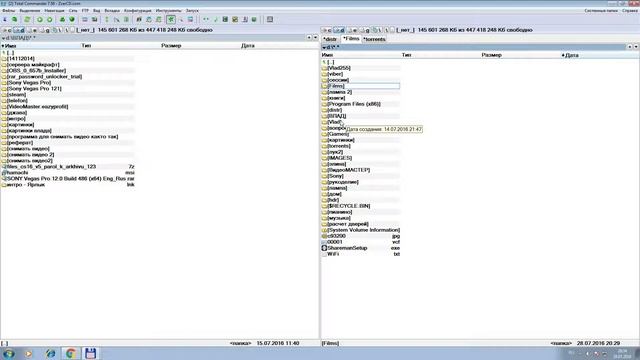Screen dimensions: 640x360
Task: Select drive c in left panel
Action: (7, 30)
